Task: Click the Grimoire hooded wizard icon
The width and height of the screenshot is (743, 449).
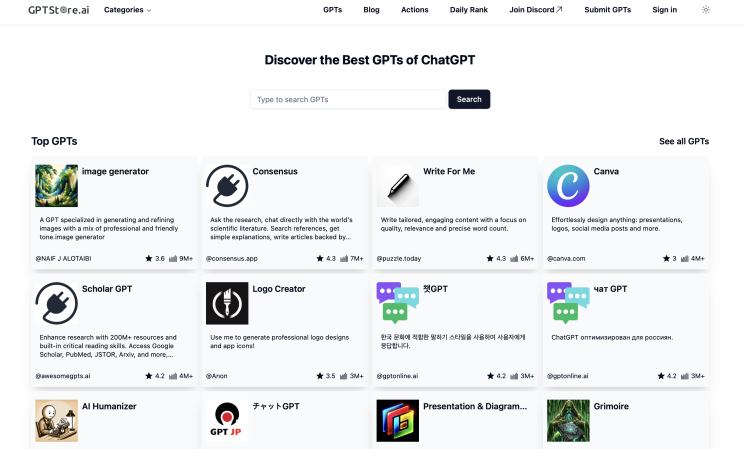Action: (568, 421)
